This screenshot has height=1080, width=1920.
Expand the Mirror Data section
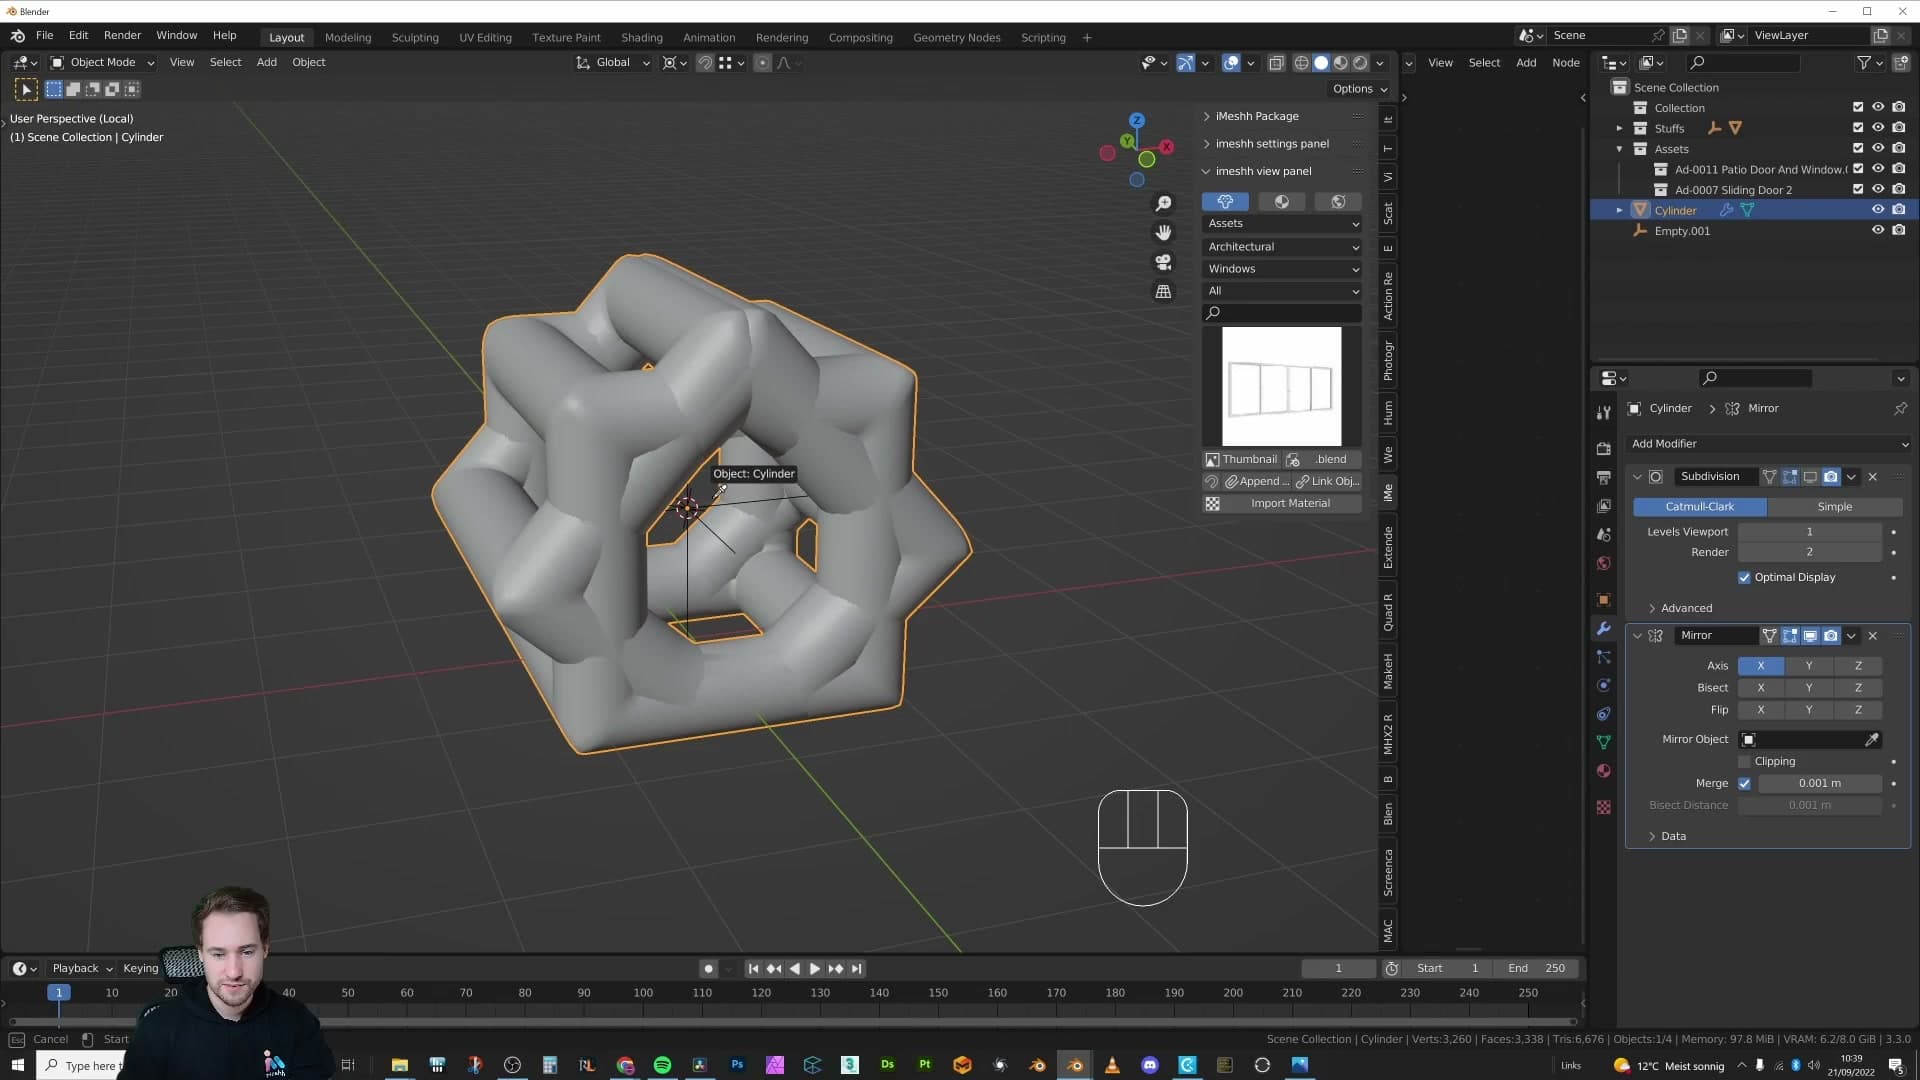pos(1667,836)
